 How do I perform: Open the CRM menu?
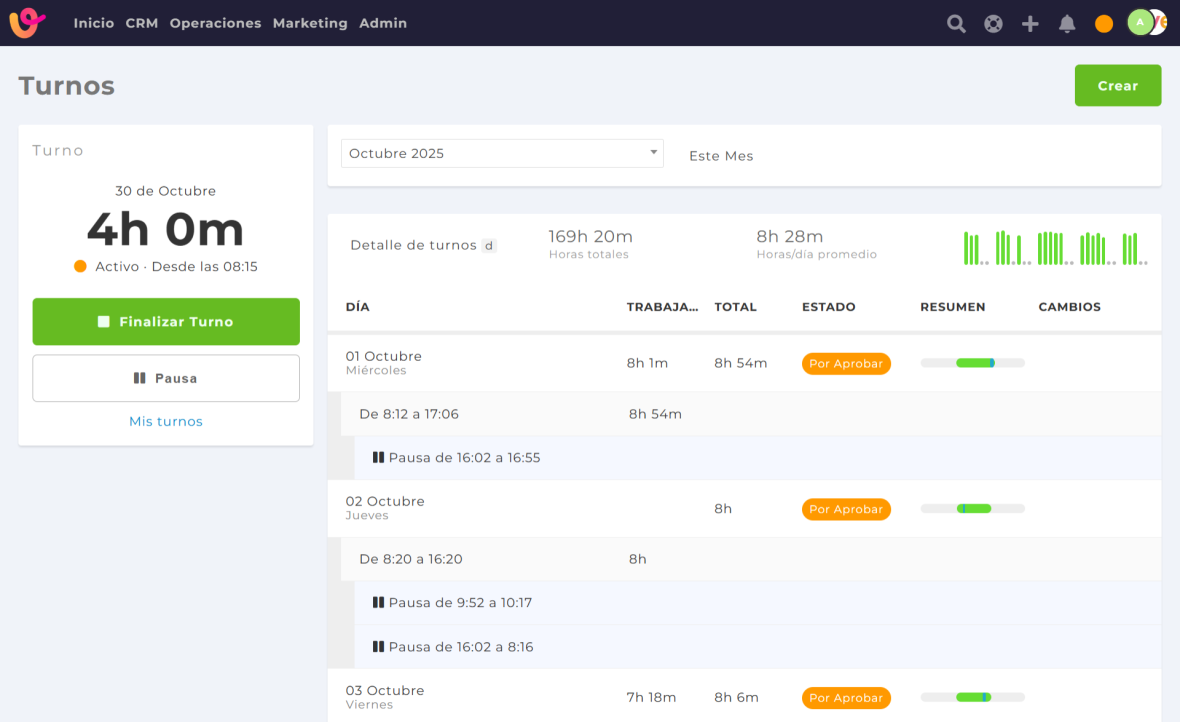[x=141, y=23]
